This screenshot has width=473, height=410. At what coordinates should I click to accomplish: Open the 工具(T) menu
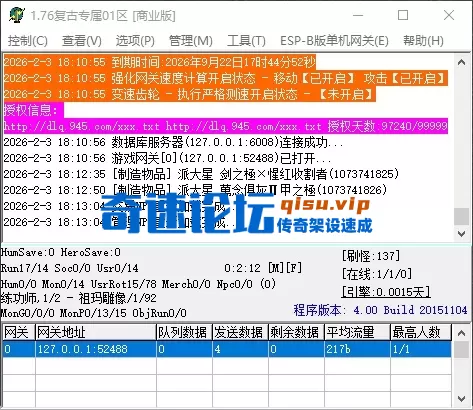coord(246,41)
